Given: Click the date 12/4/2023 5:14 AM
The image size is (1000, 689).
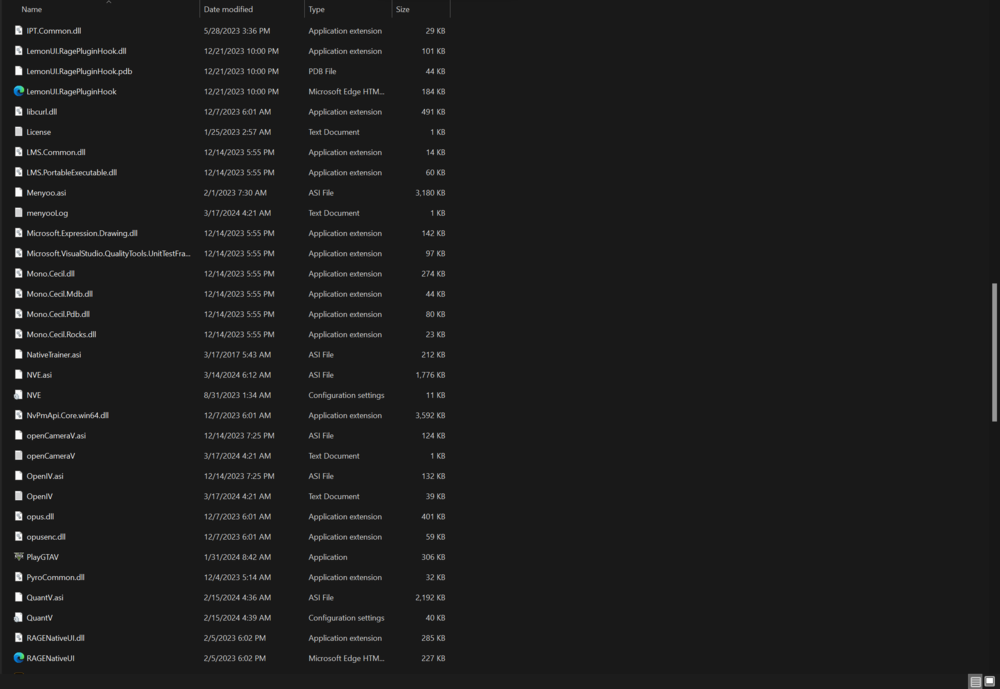Looking at the screenshot, I should [237, 577].
